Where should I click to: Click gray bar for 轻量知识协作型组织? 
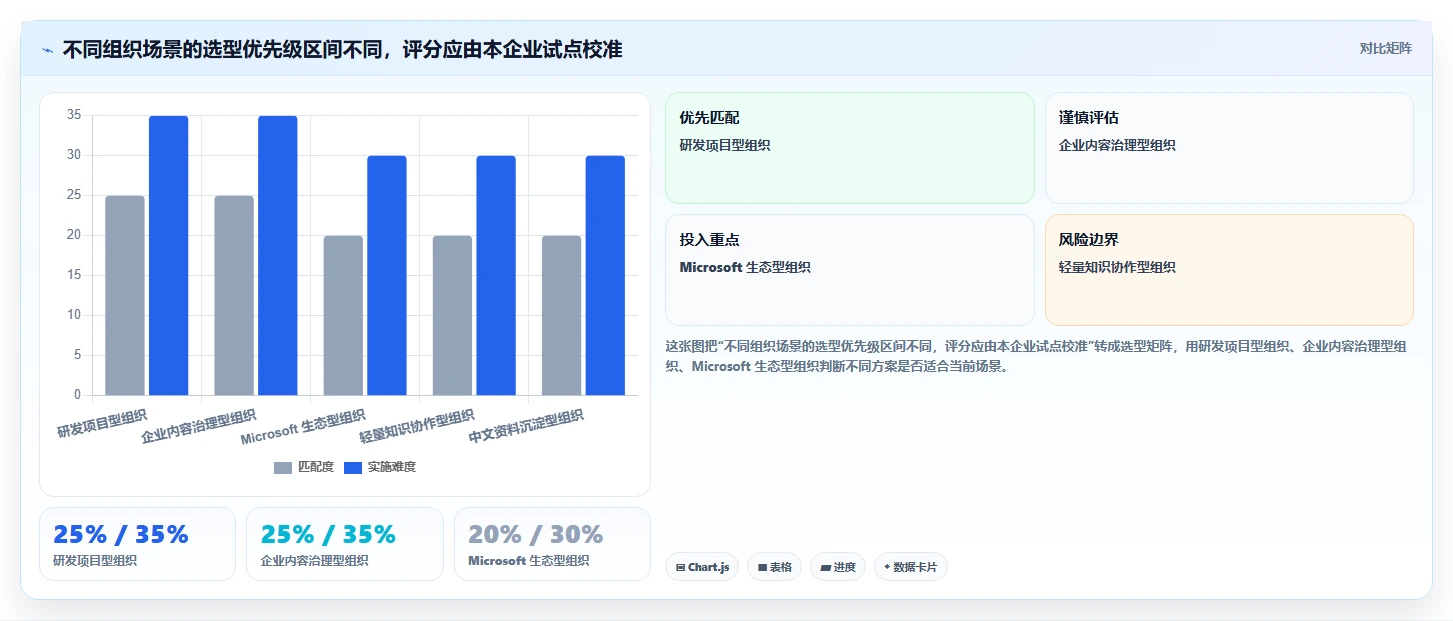[x=452, y=315]
